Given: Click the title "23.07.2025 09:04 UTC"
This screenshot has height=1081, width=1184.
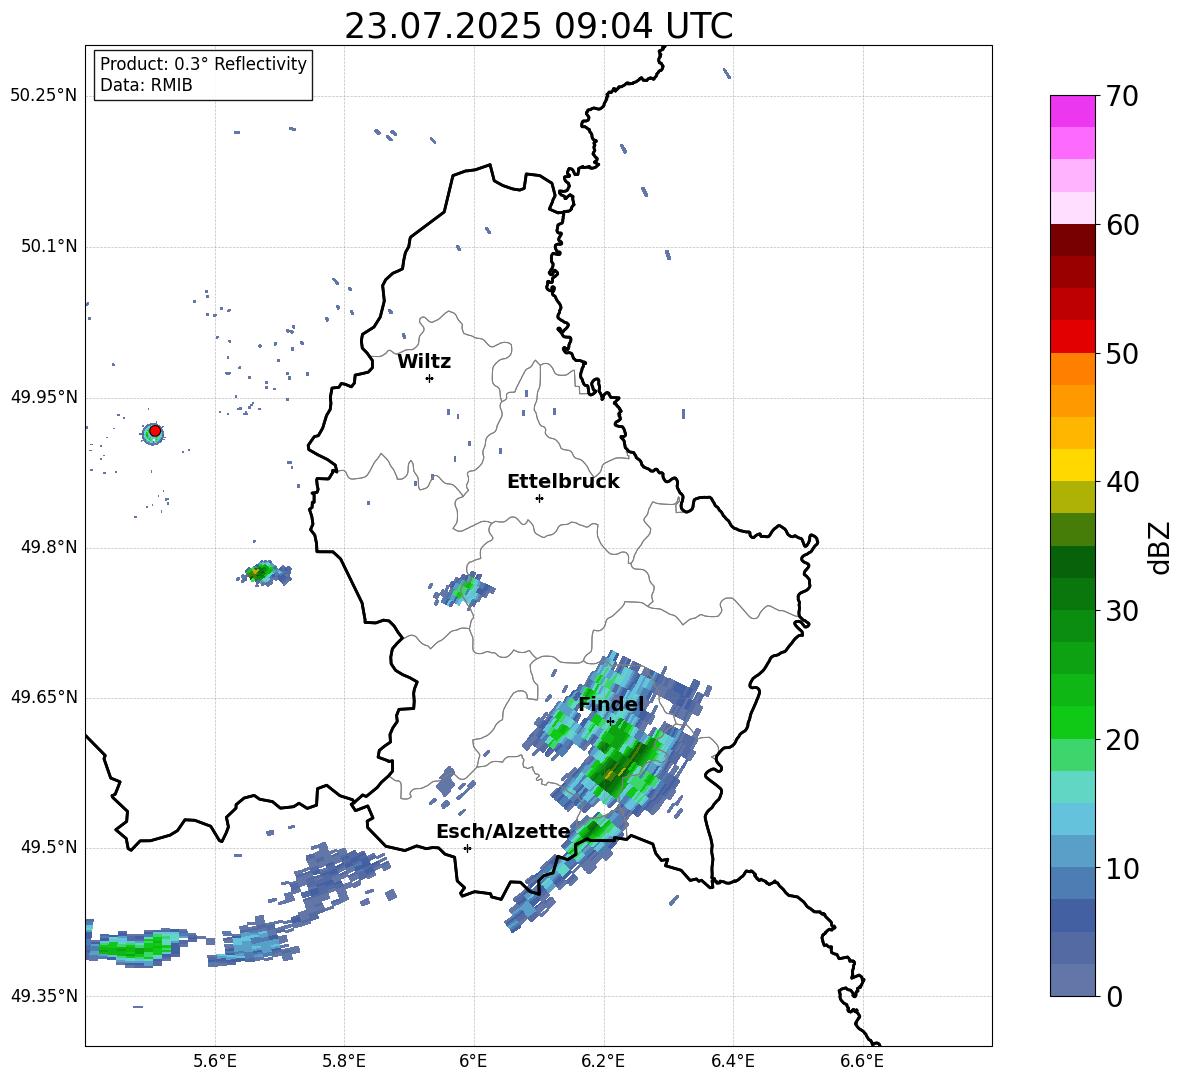Looking at the screenshot, I should pos(538,26).
